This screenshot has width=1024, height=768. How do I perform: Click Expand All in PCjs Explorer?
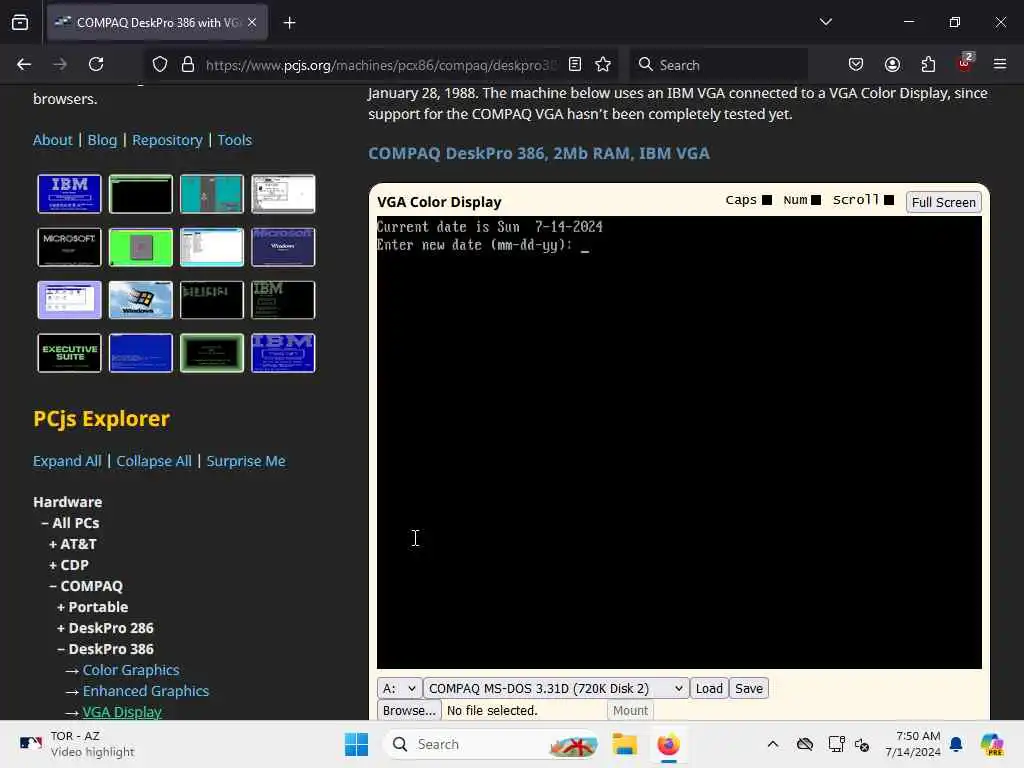(x=67, y=461)
